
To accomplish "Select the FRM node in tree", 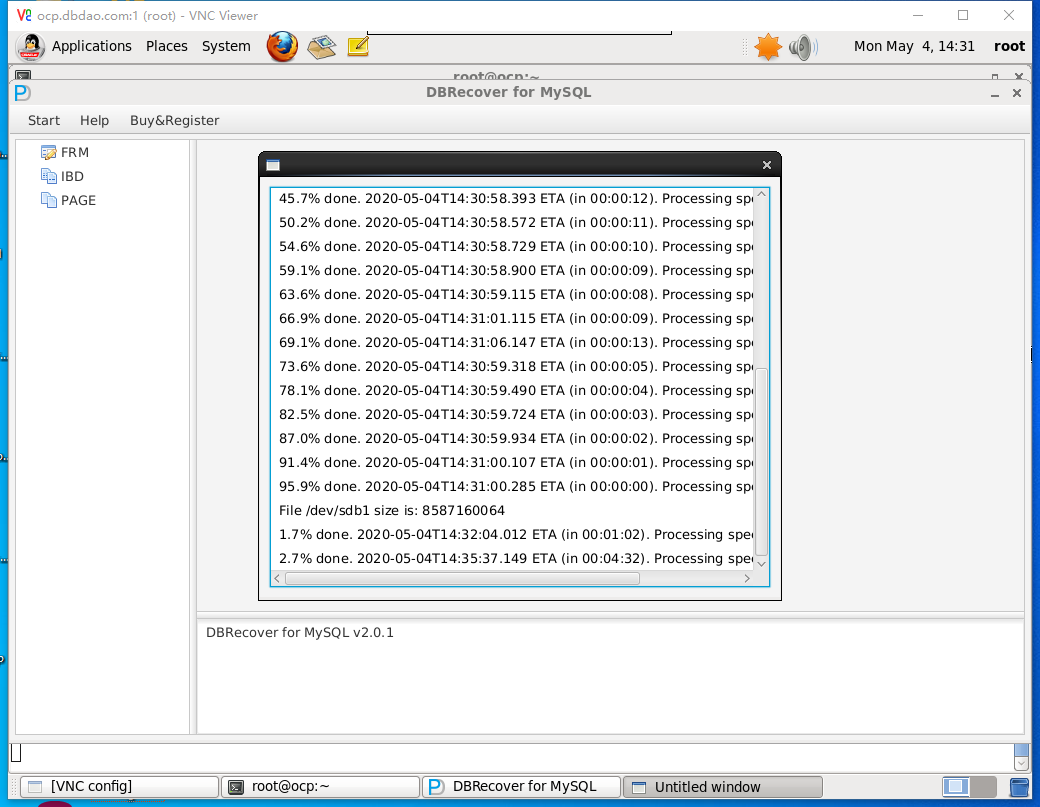I will tap(74, 152).
